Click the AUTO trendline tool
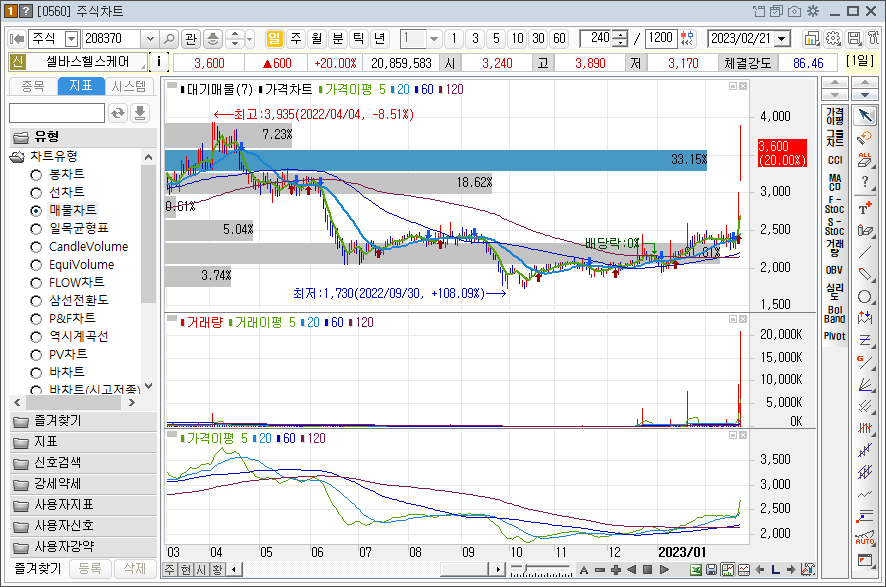Viewport: 886px width, 587px height. (865, 537)
